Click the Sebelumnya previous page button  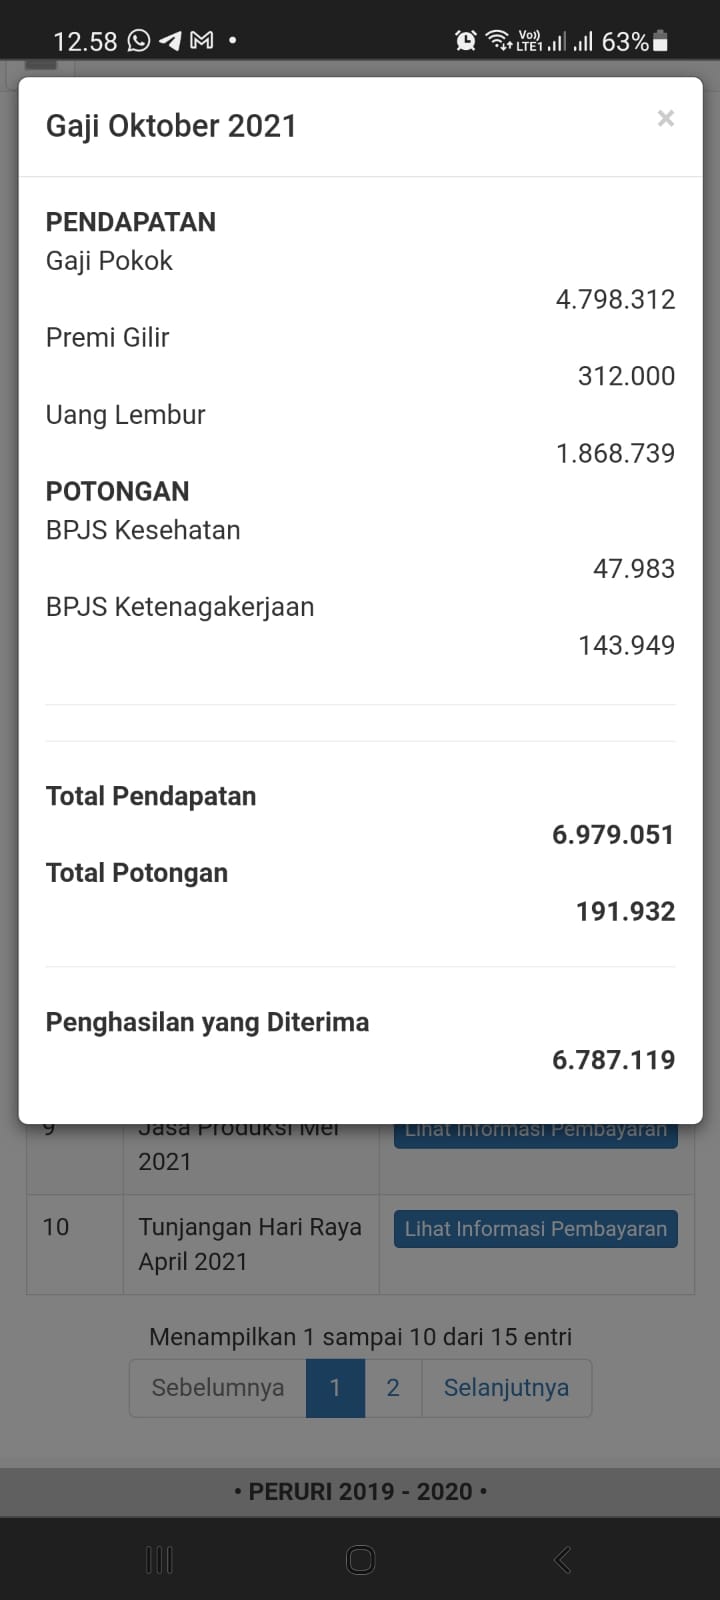coord(218,1388)
